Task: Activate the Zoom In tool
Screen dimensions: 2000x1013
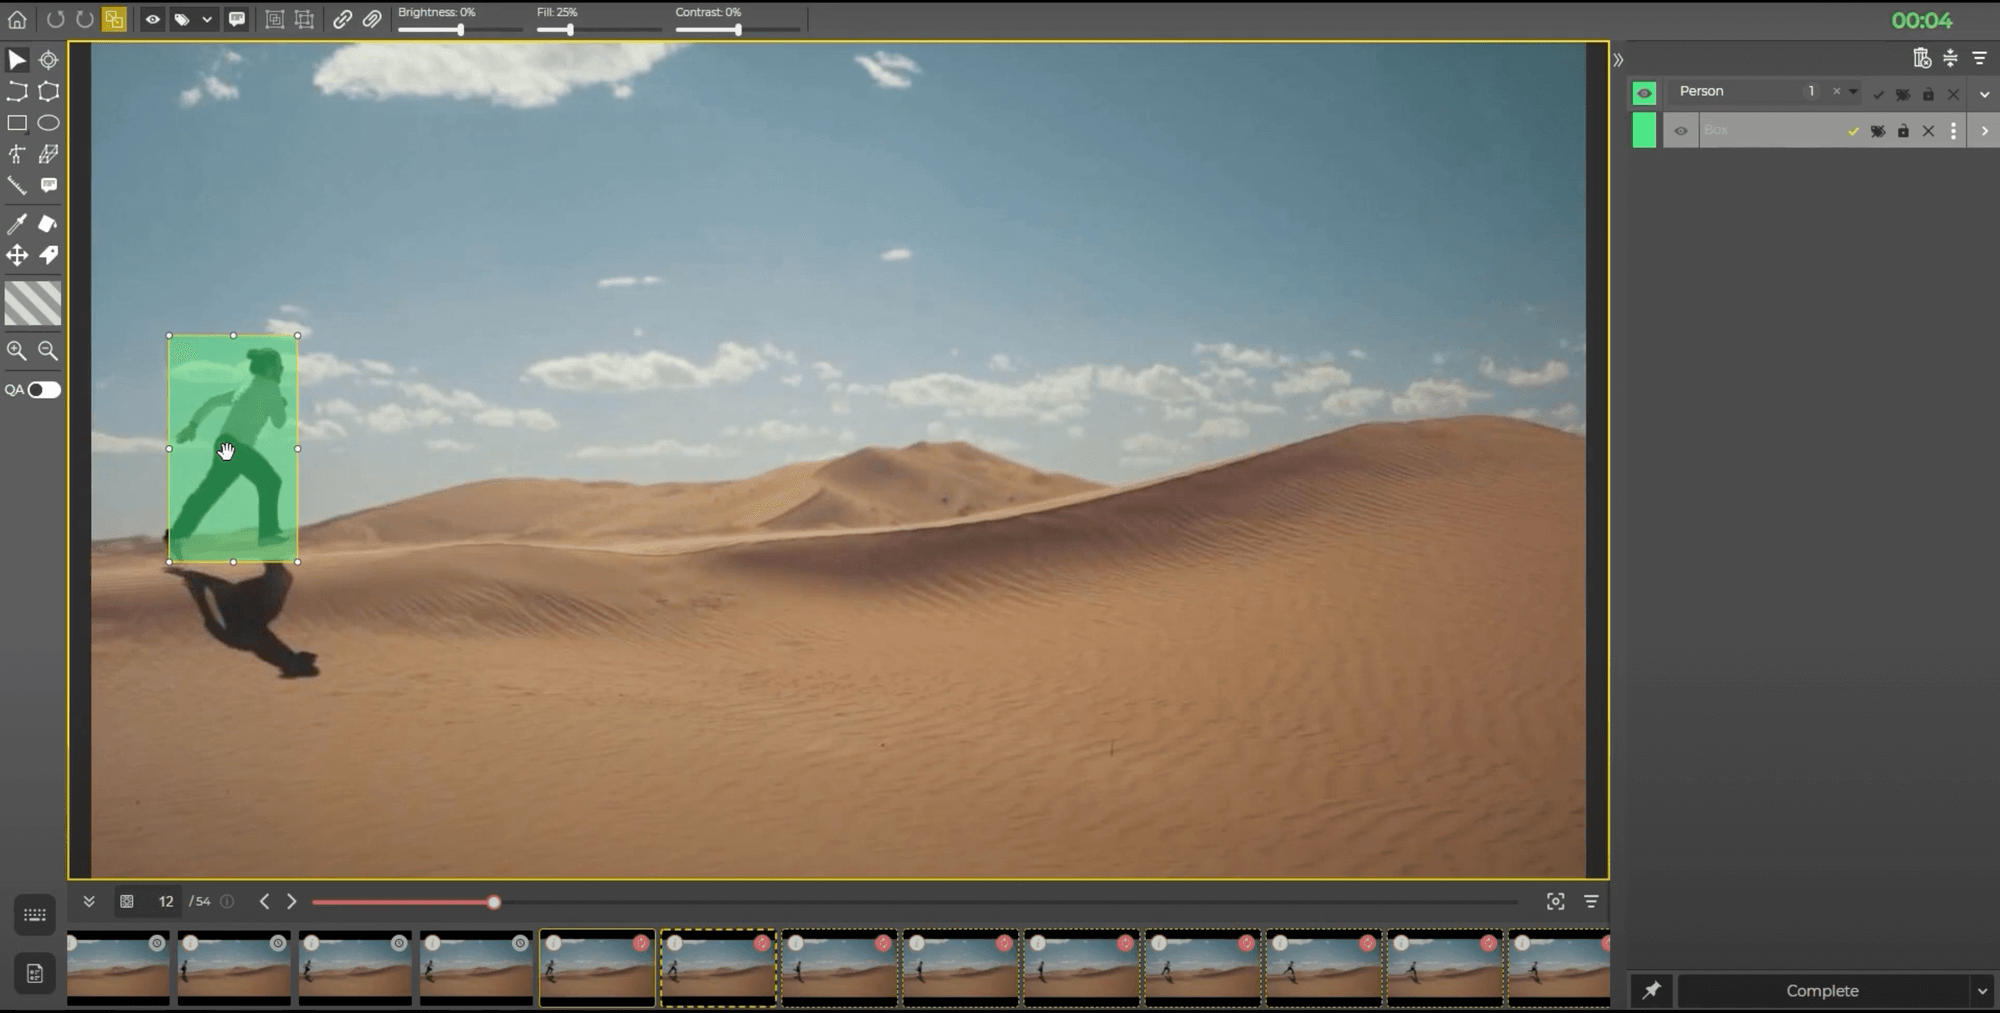Action: tap(16, 351)
